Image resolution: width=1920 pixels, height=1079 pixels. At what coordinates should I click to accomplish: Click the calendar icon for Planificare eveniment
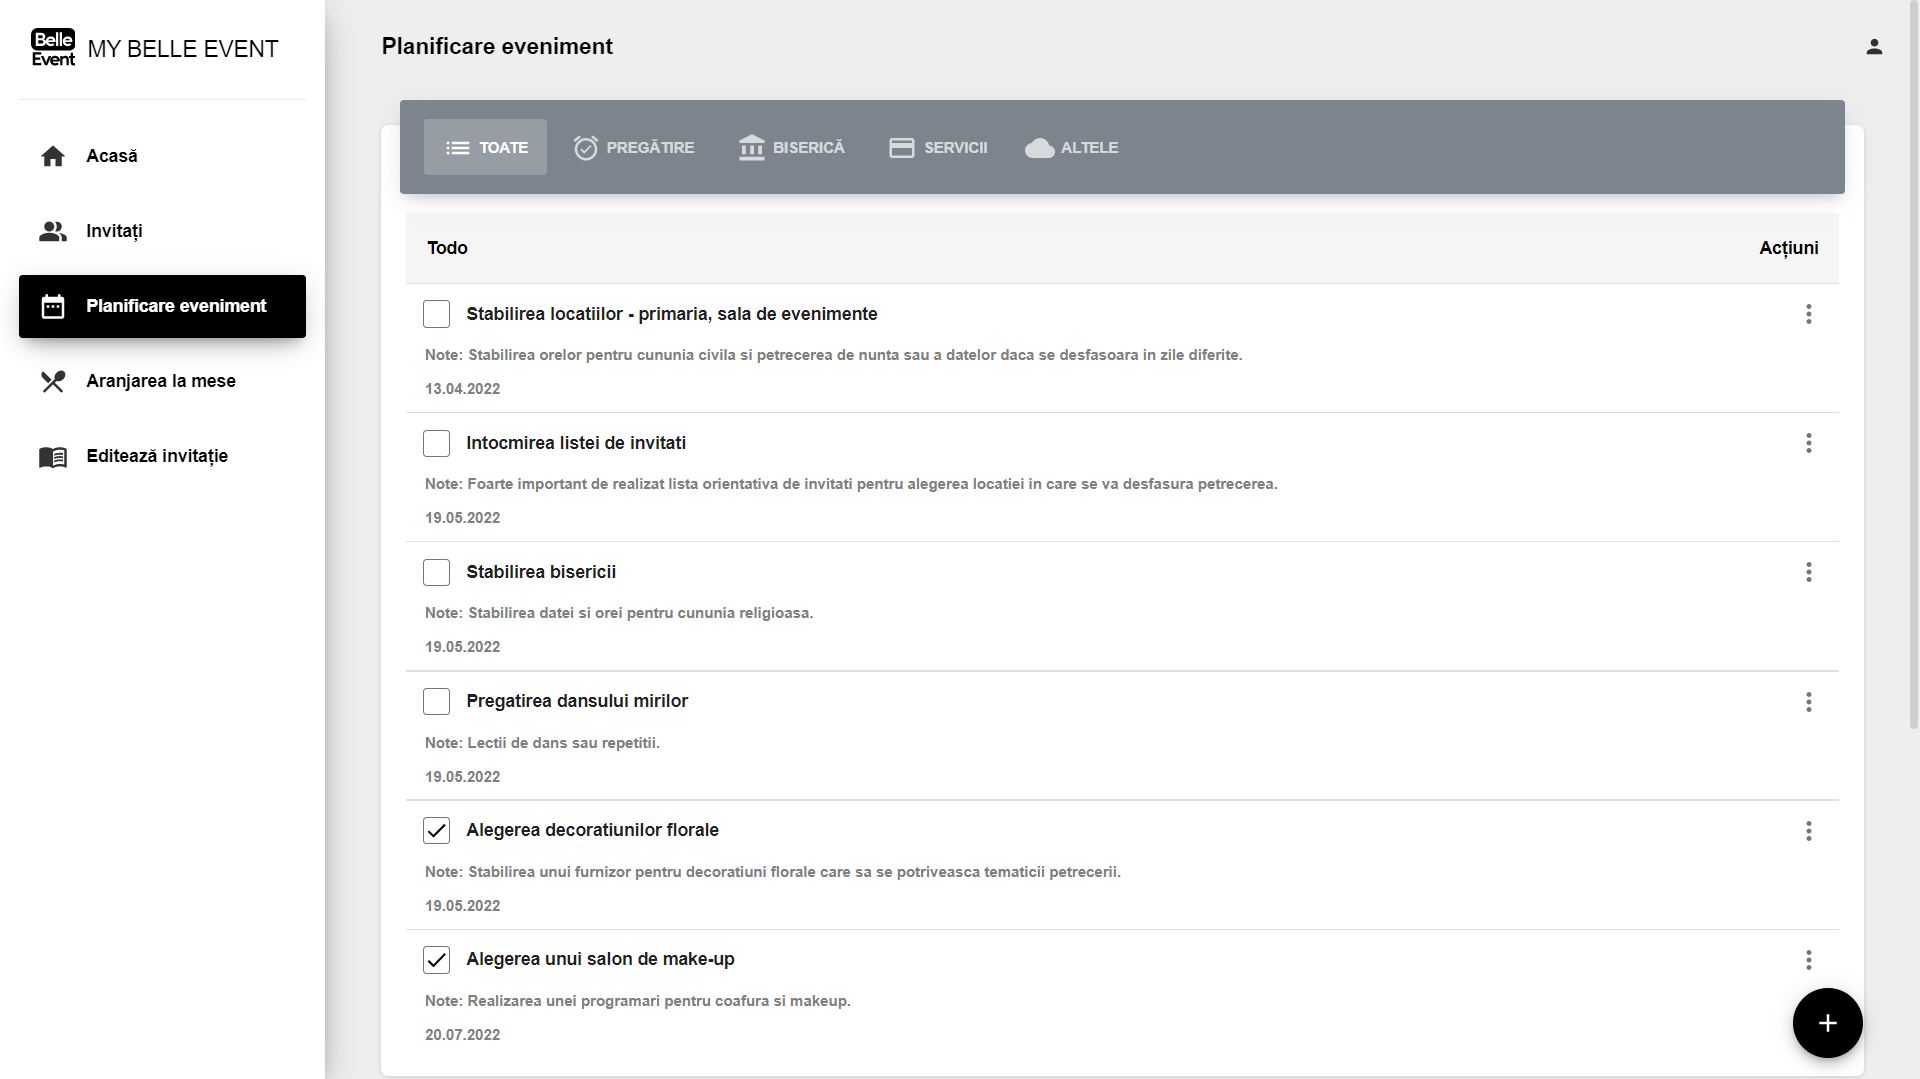[53, 306]
